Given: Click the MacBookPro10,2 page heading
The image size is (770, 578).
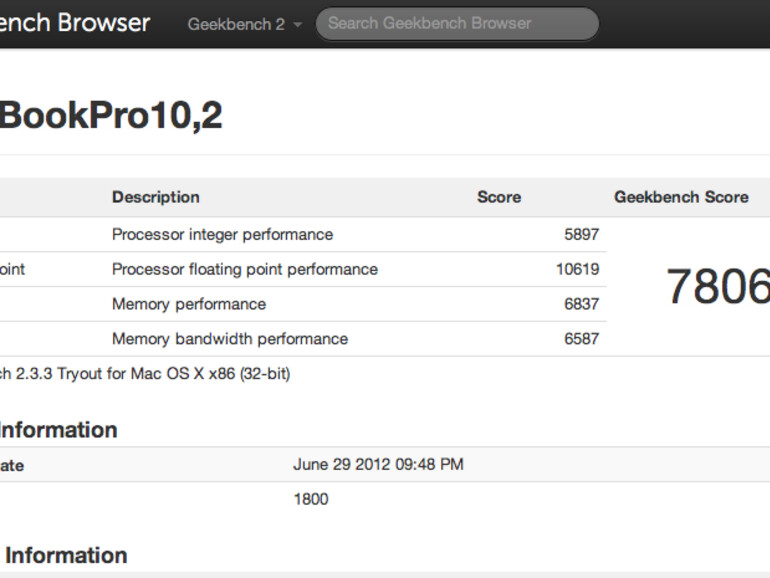Looking at the screenshot, I should pyautogui.click(x=110, y=116).
